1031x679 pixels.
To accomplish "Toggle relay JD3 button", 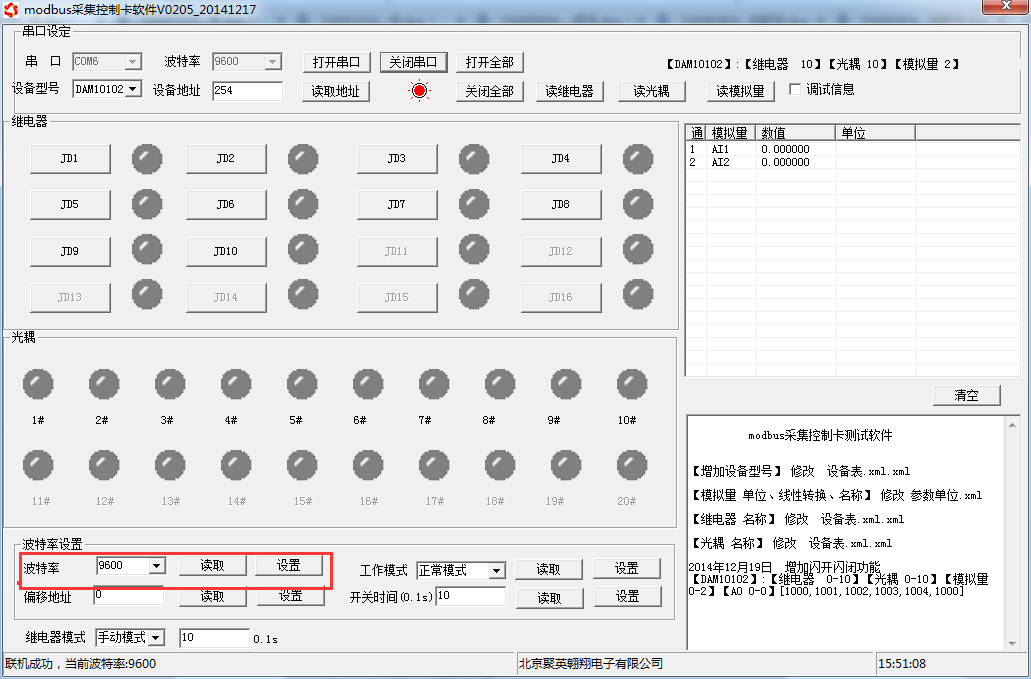I will click(396, 158).
